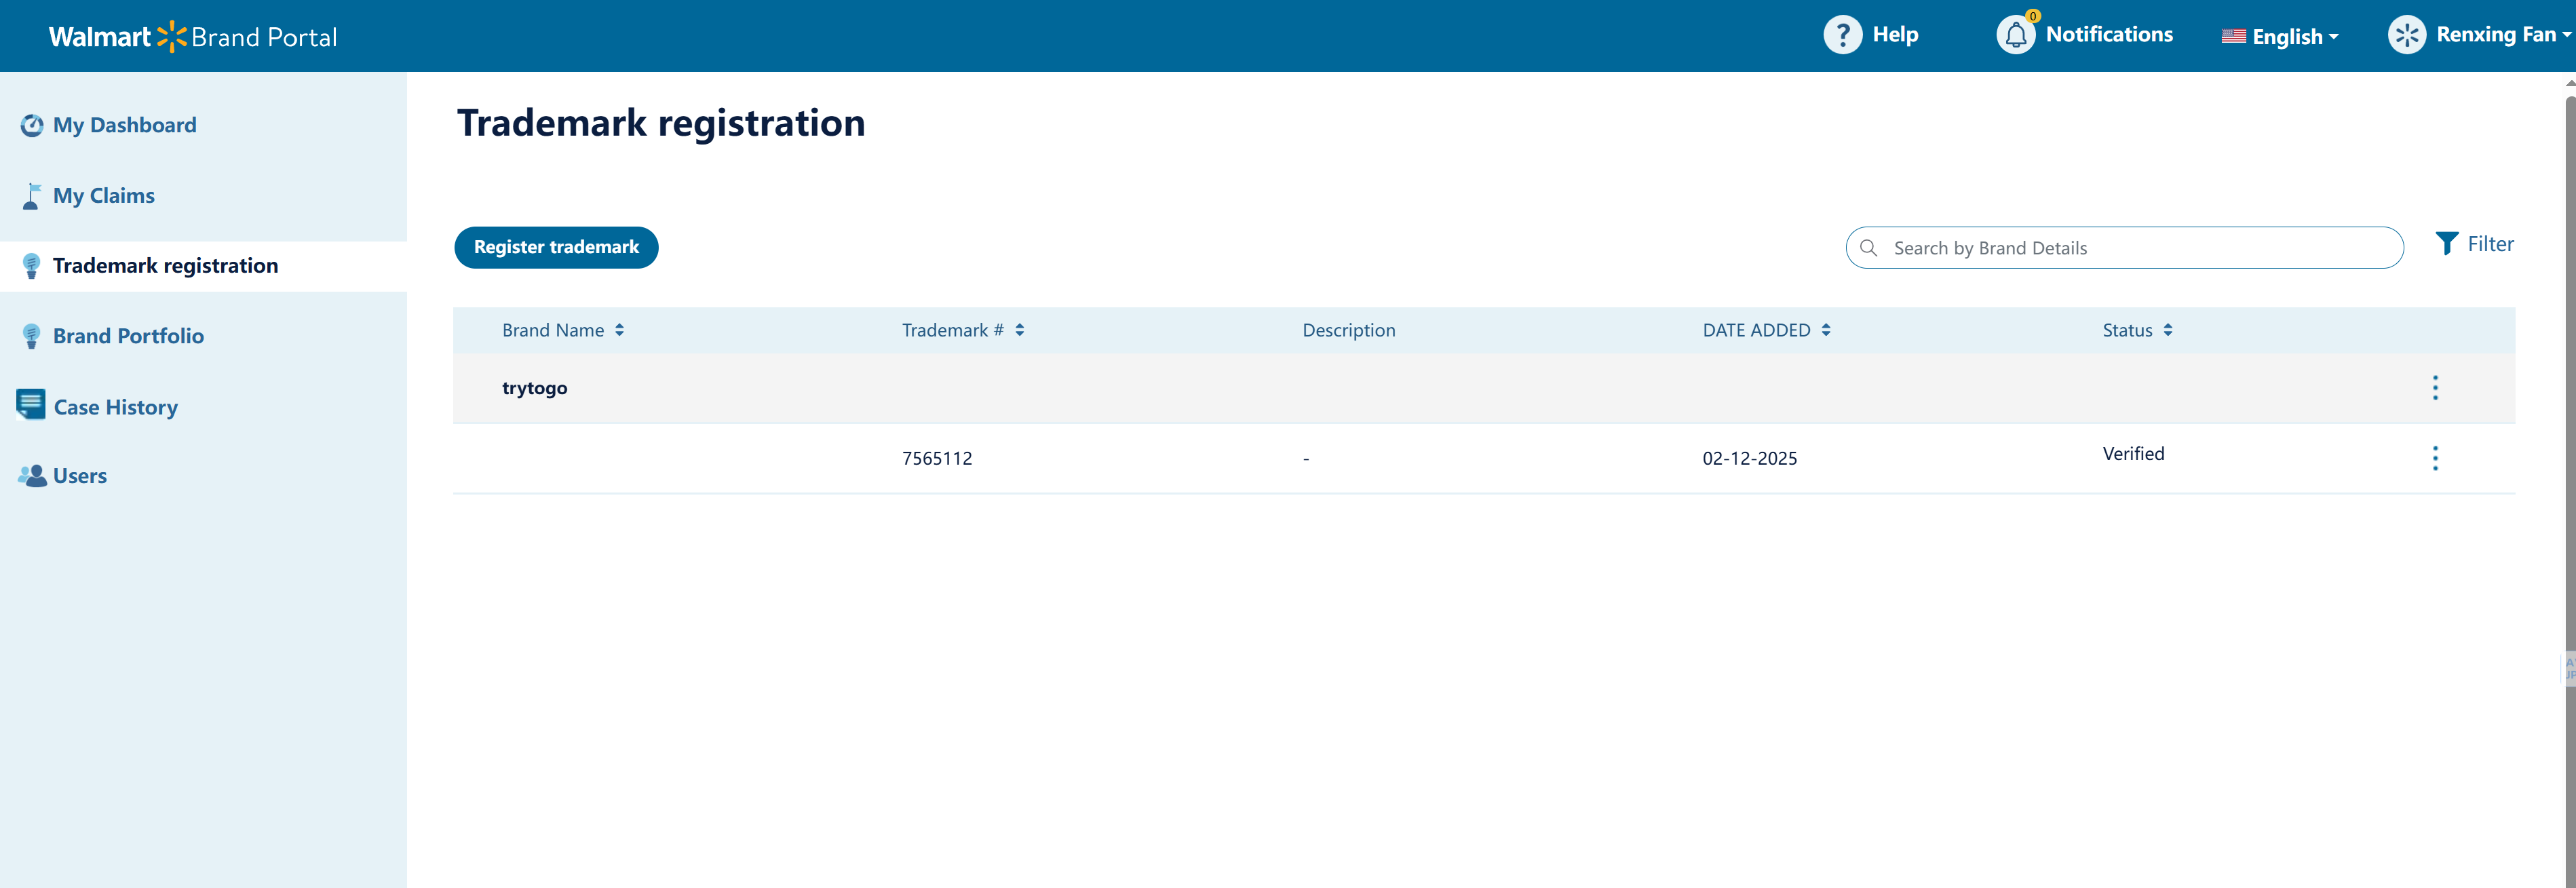Click the trytogo brand row

tap(1484, 388)
